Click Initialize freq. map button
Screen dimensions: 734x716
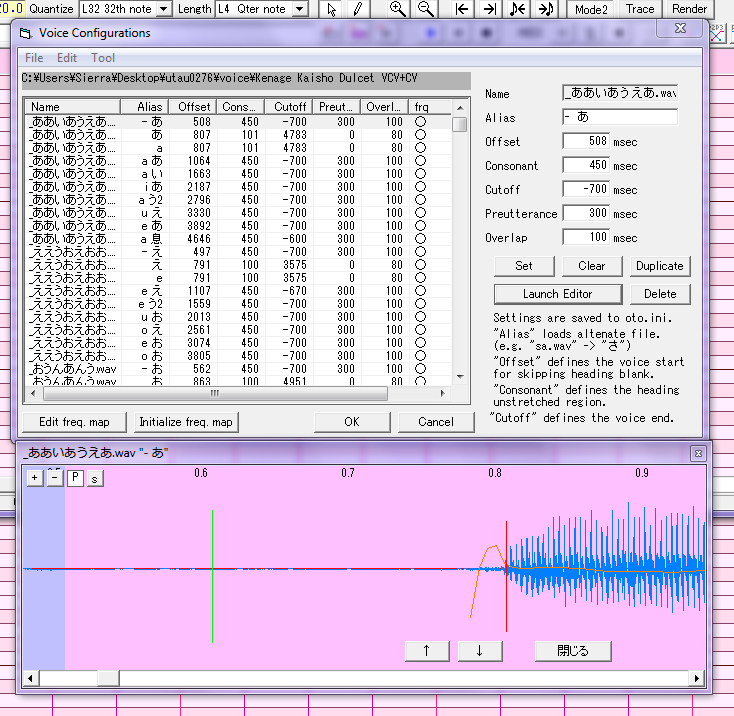pyautogui.click(x=185, y=422)
